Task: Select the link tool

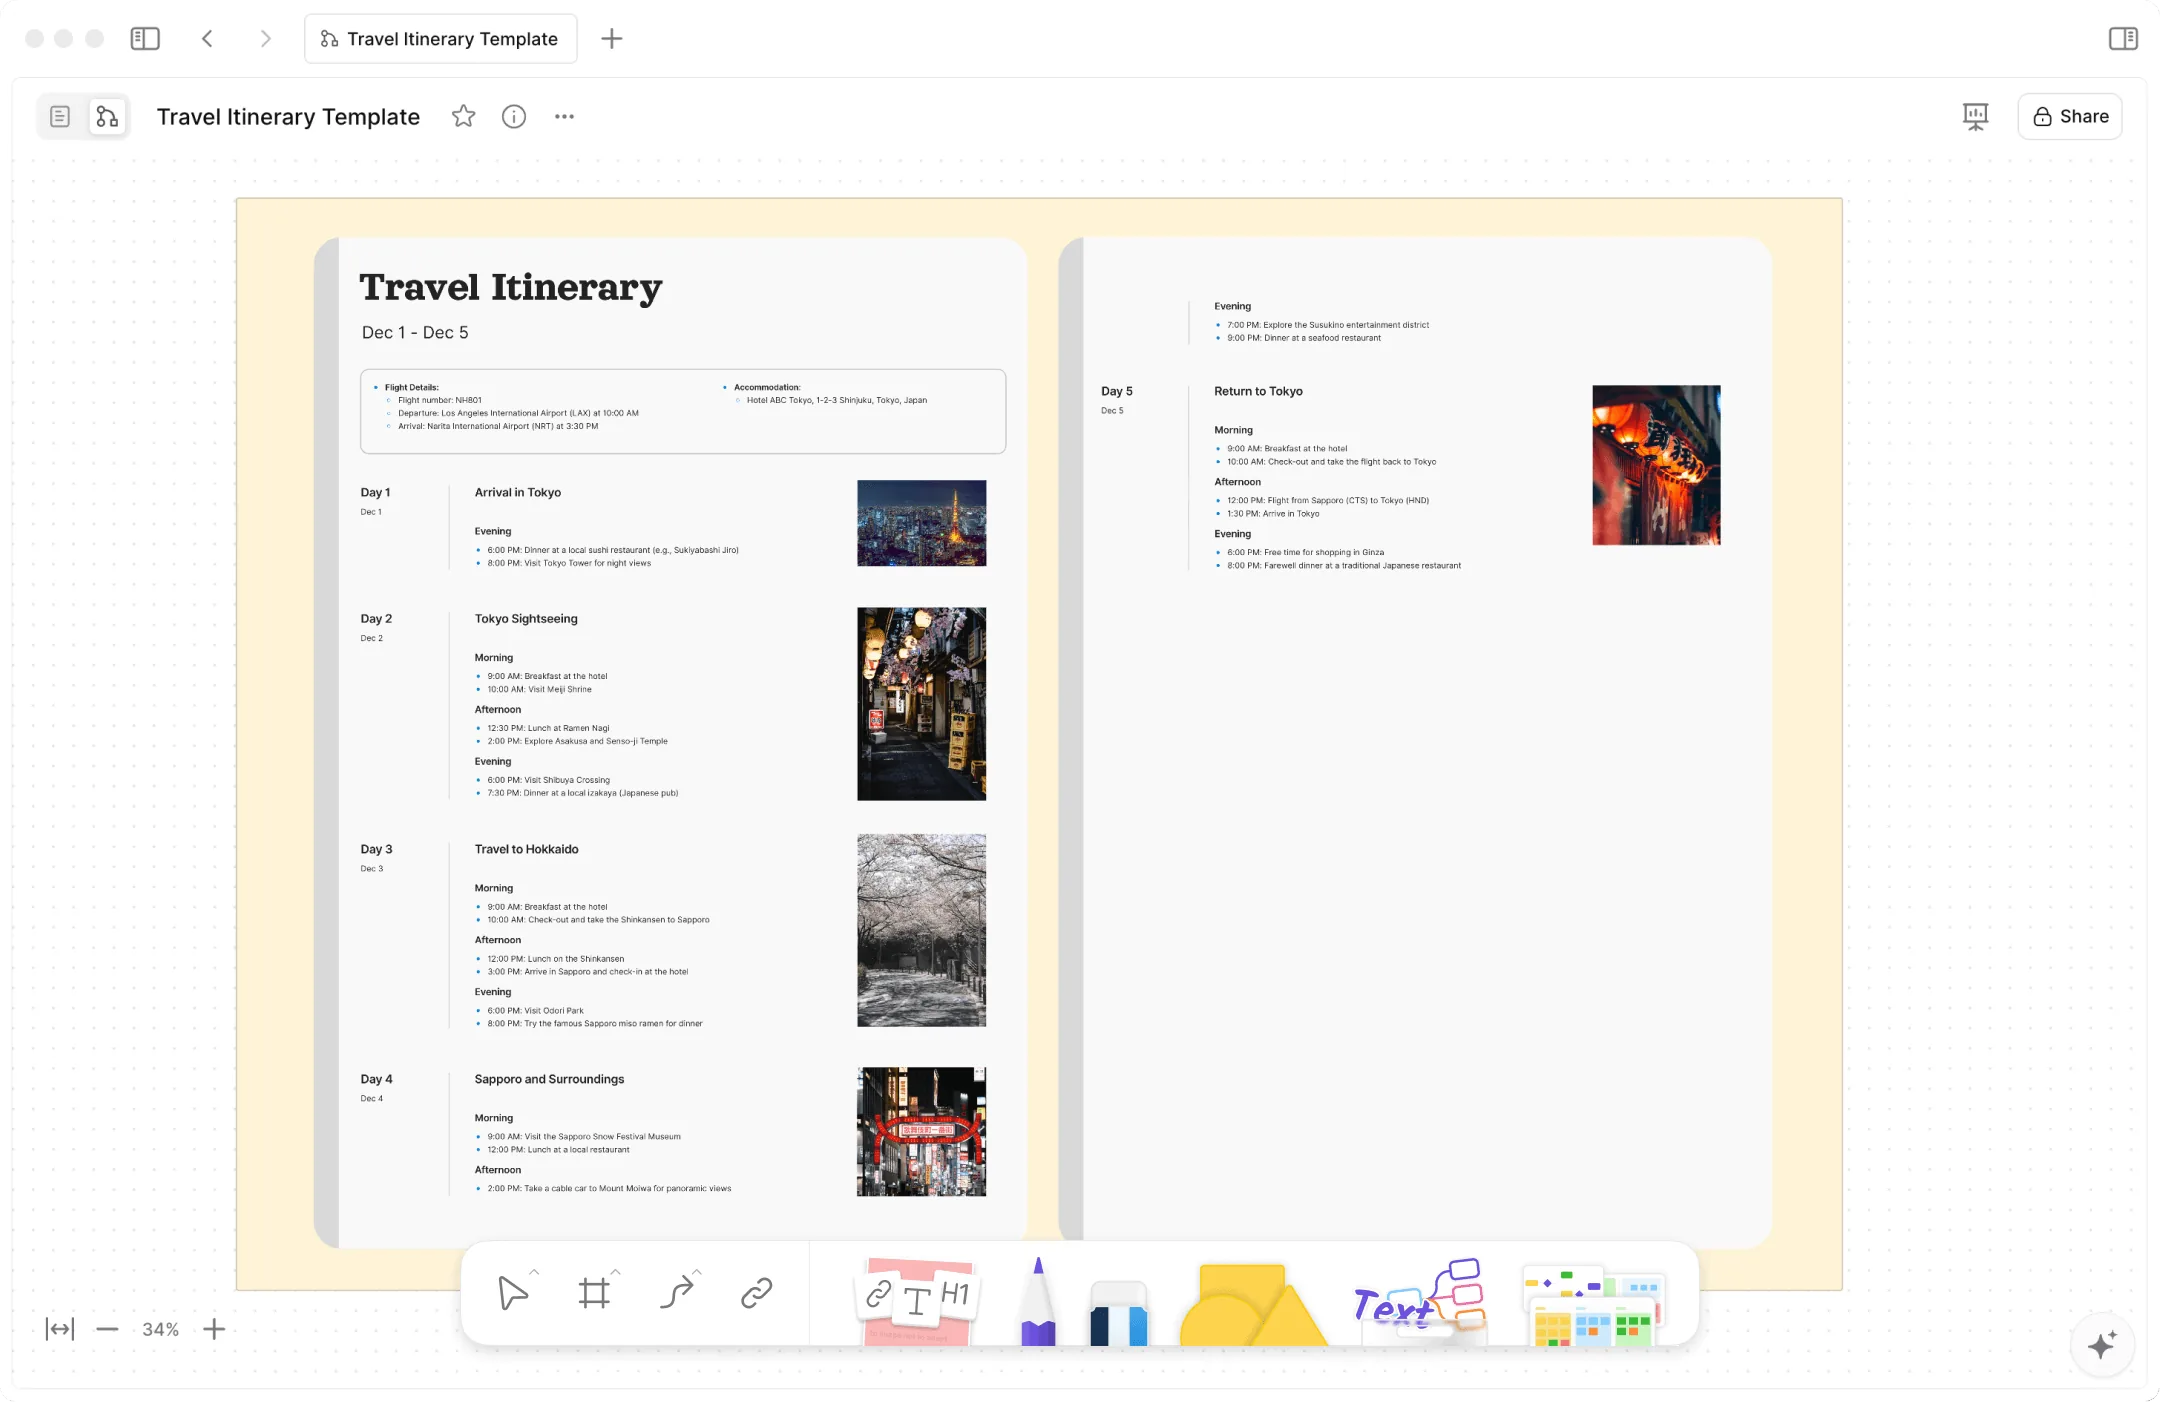Action: tap(757, 1293)
